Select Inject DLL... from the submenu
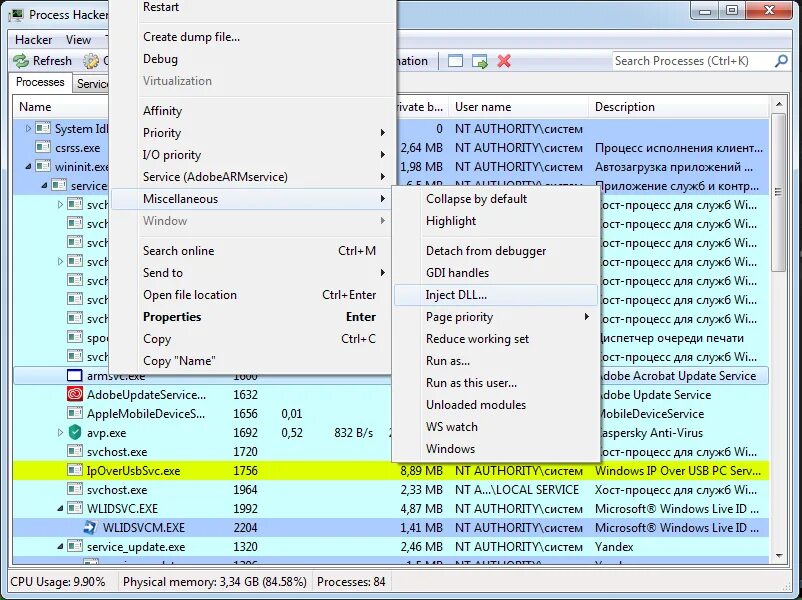The image size is (802, 600). pyautogui.click(x=496, y=295)
